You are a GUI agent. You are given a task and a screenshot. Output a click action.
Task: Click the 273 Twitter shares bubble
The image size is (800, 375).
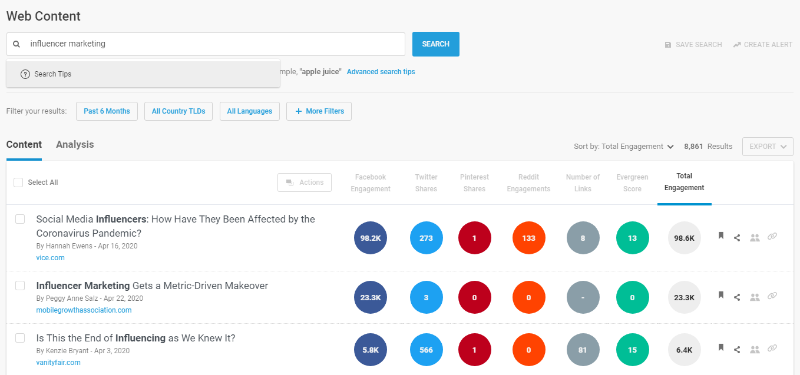coord(426,238)
